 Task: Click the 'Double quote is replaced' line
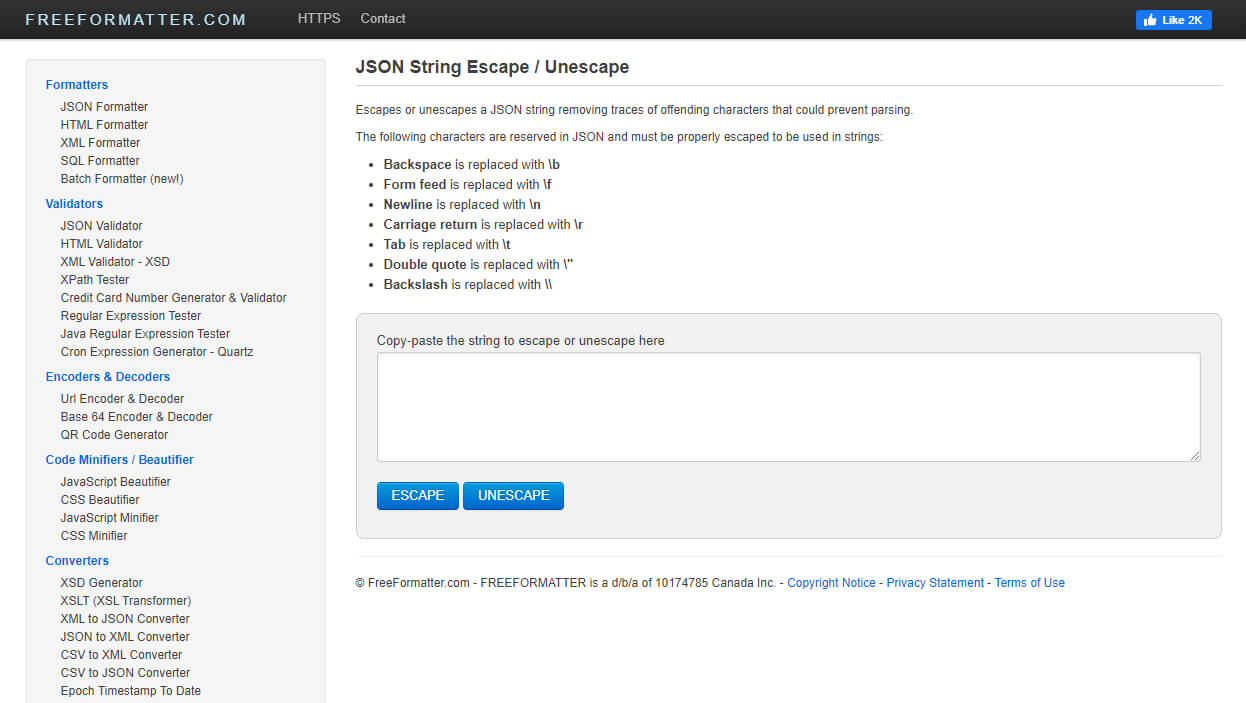(x=478, y=265)
